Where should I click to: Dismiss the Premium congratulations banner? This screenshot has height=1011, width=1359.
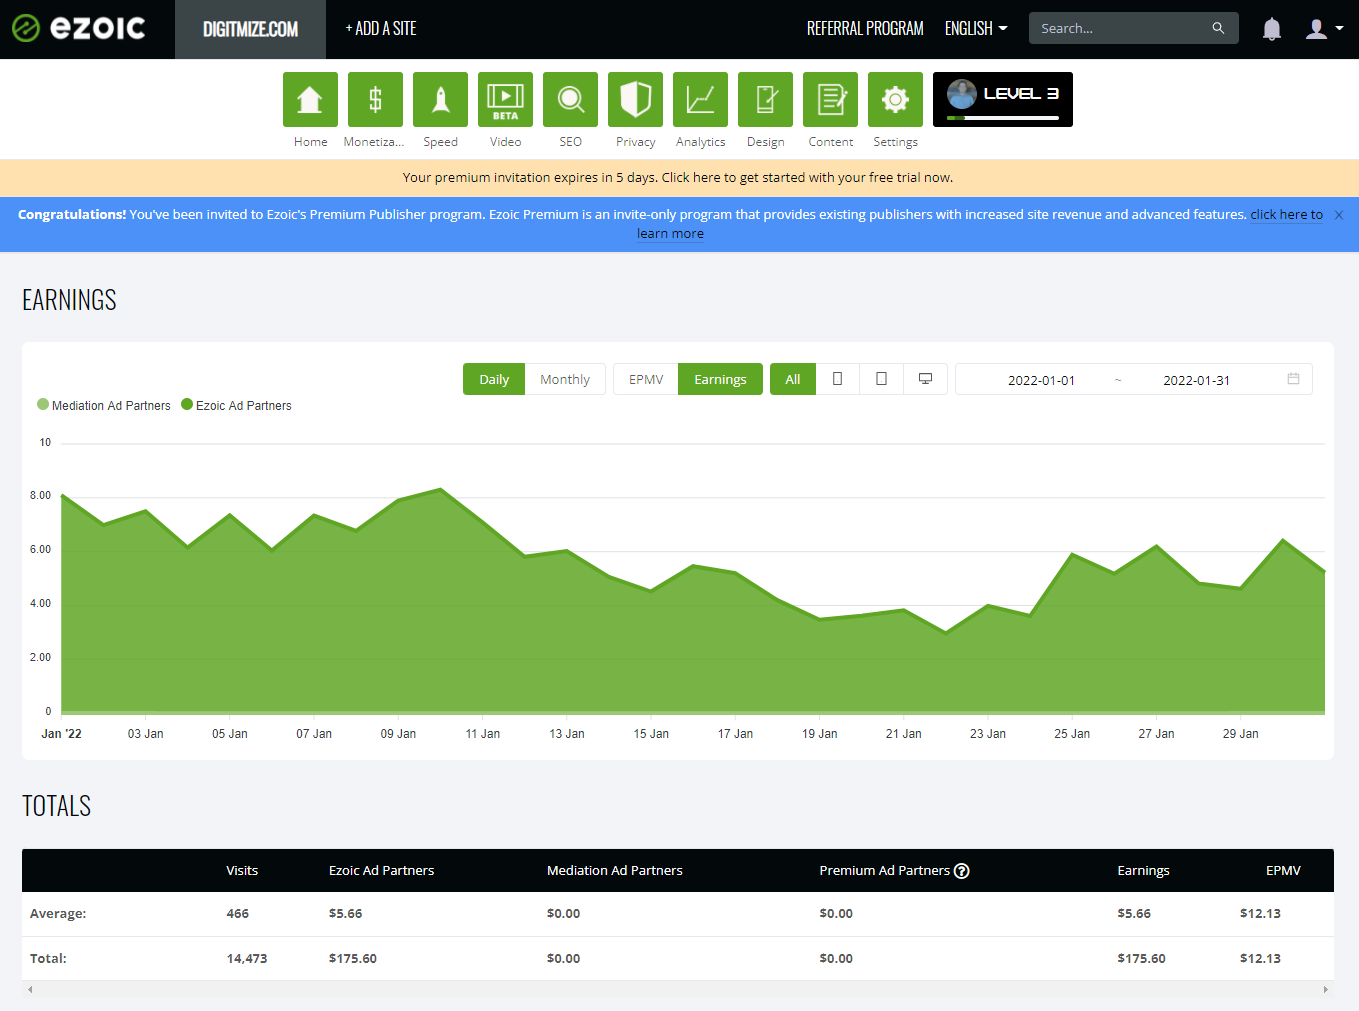coord(1339,215)
